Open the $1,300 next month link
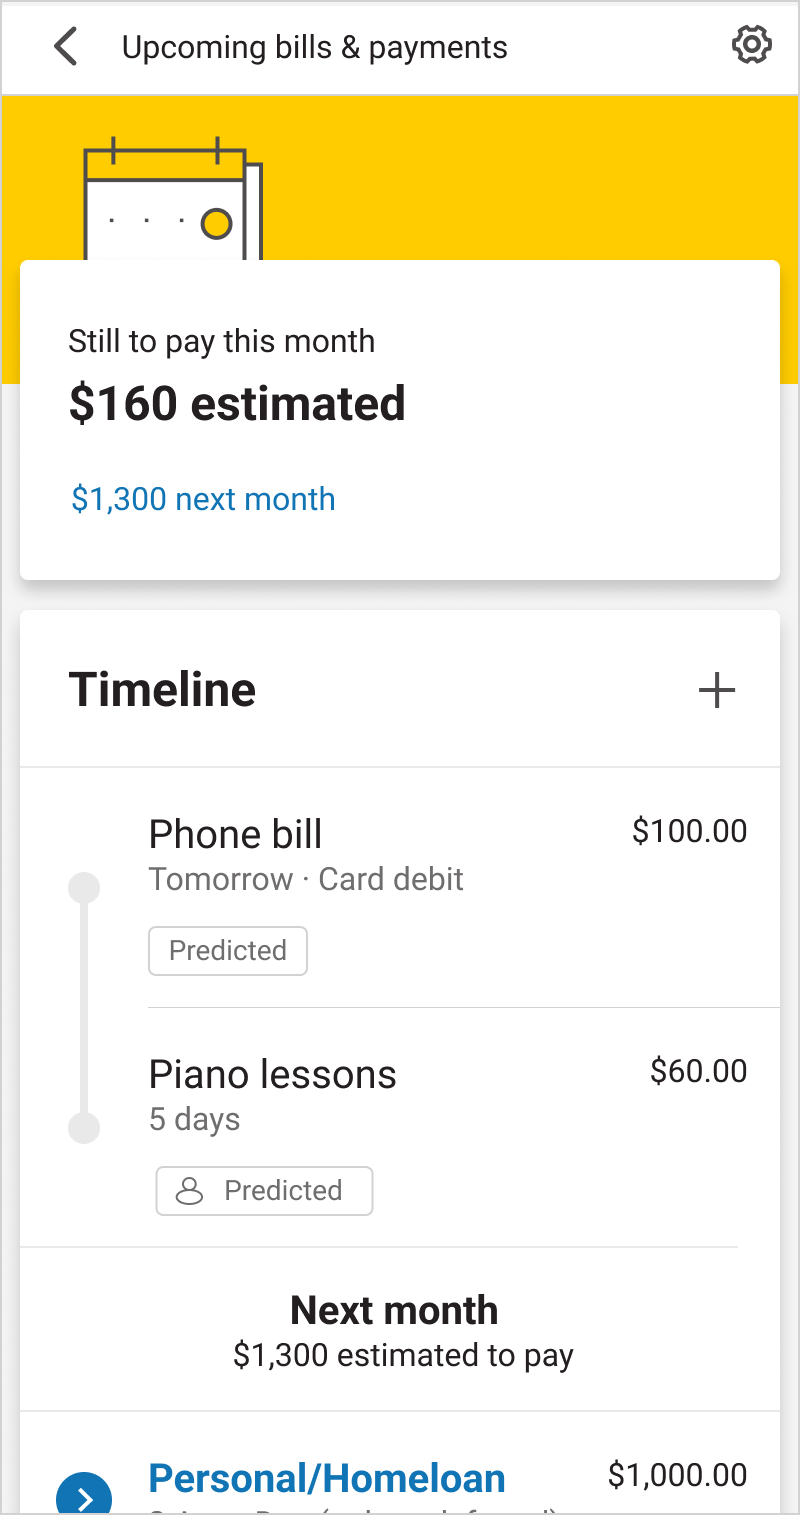This screenshot has height=1515, width=800. 203,499
